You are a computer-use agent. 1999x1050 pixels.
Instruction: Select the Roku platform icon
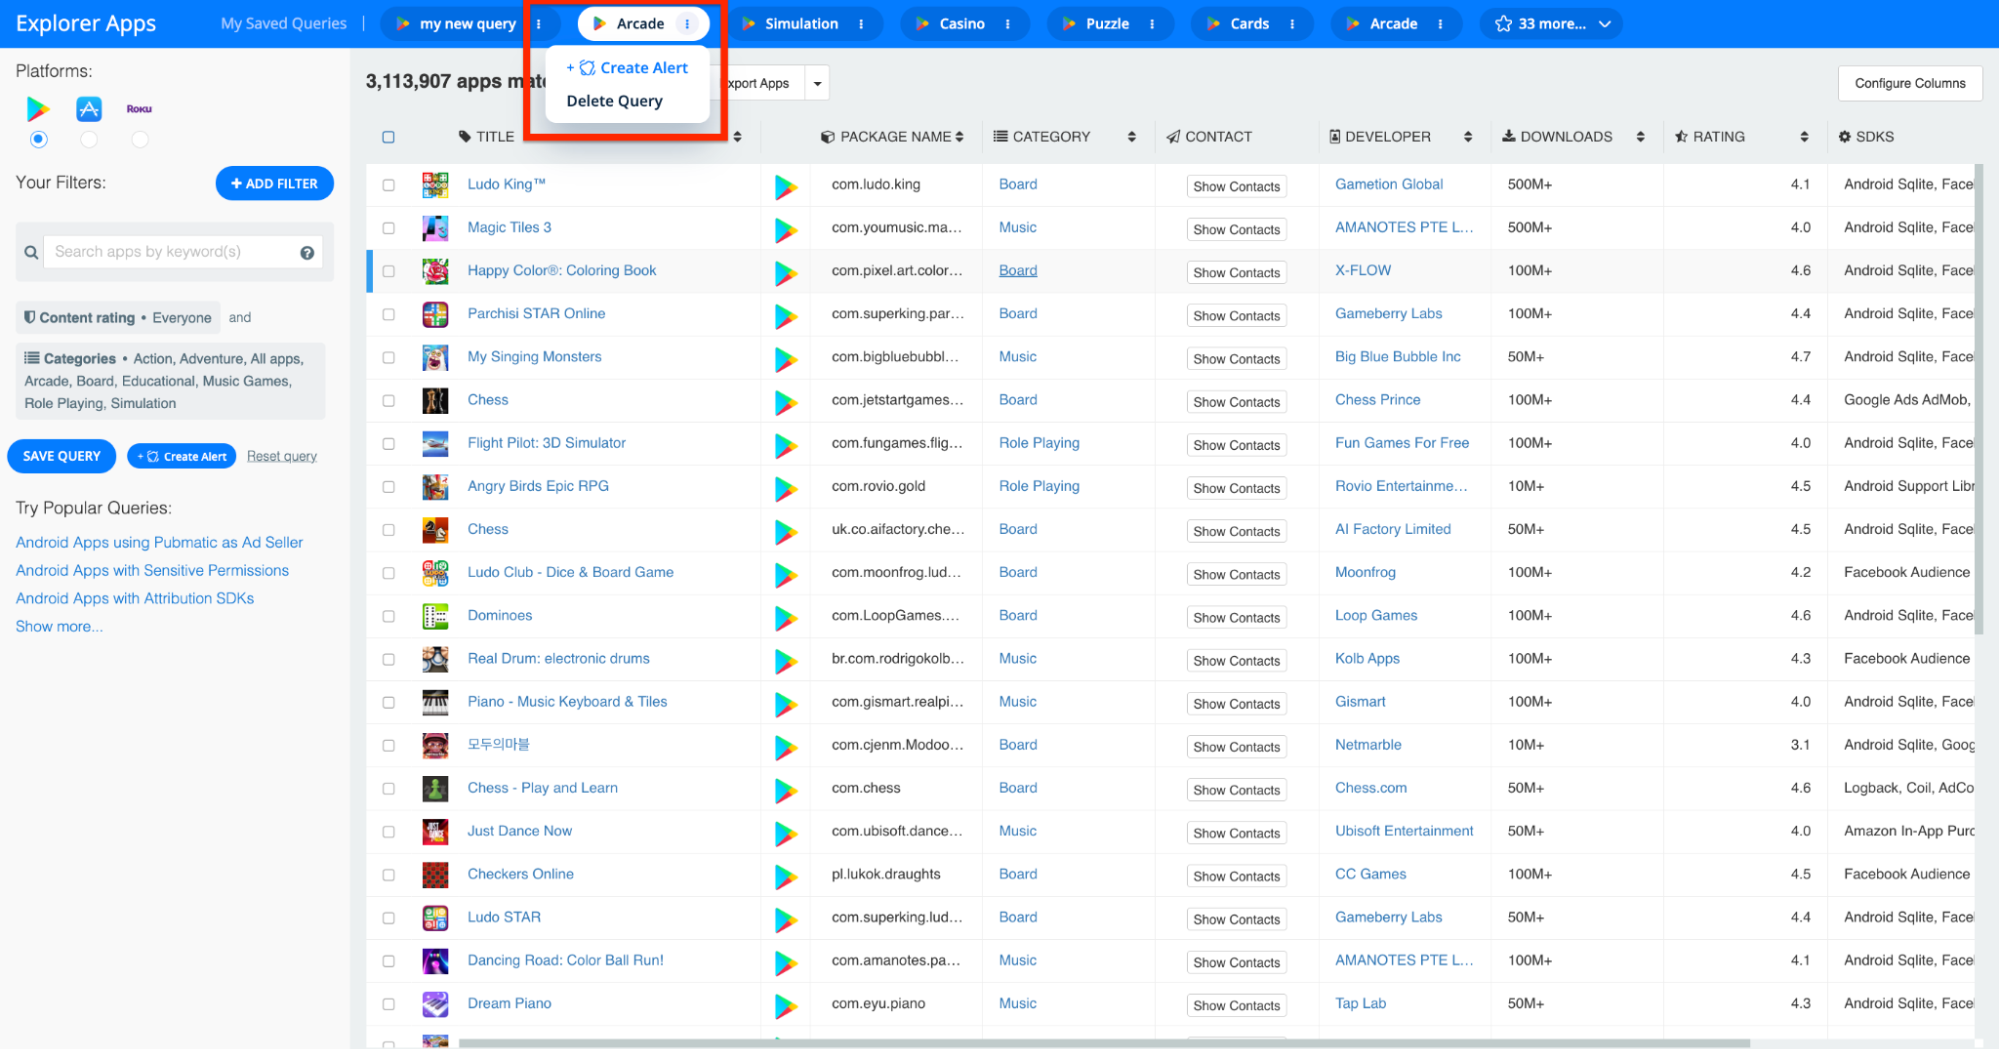[139, 109]
